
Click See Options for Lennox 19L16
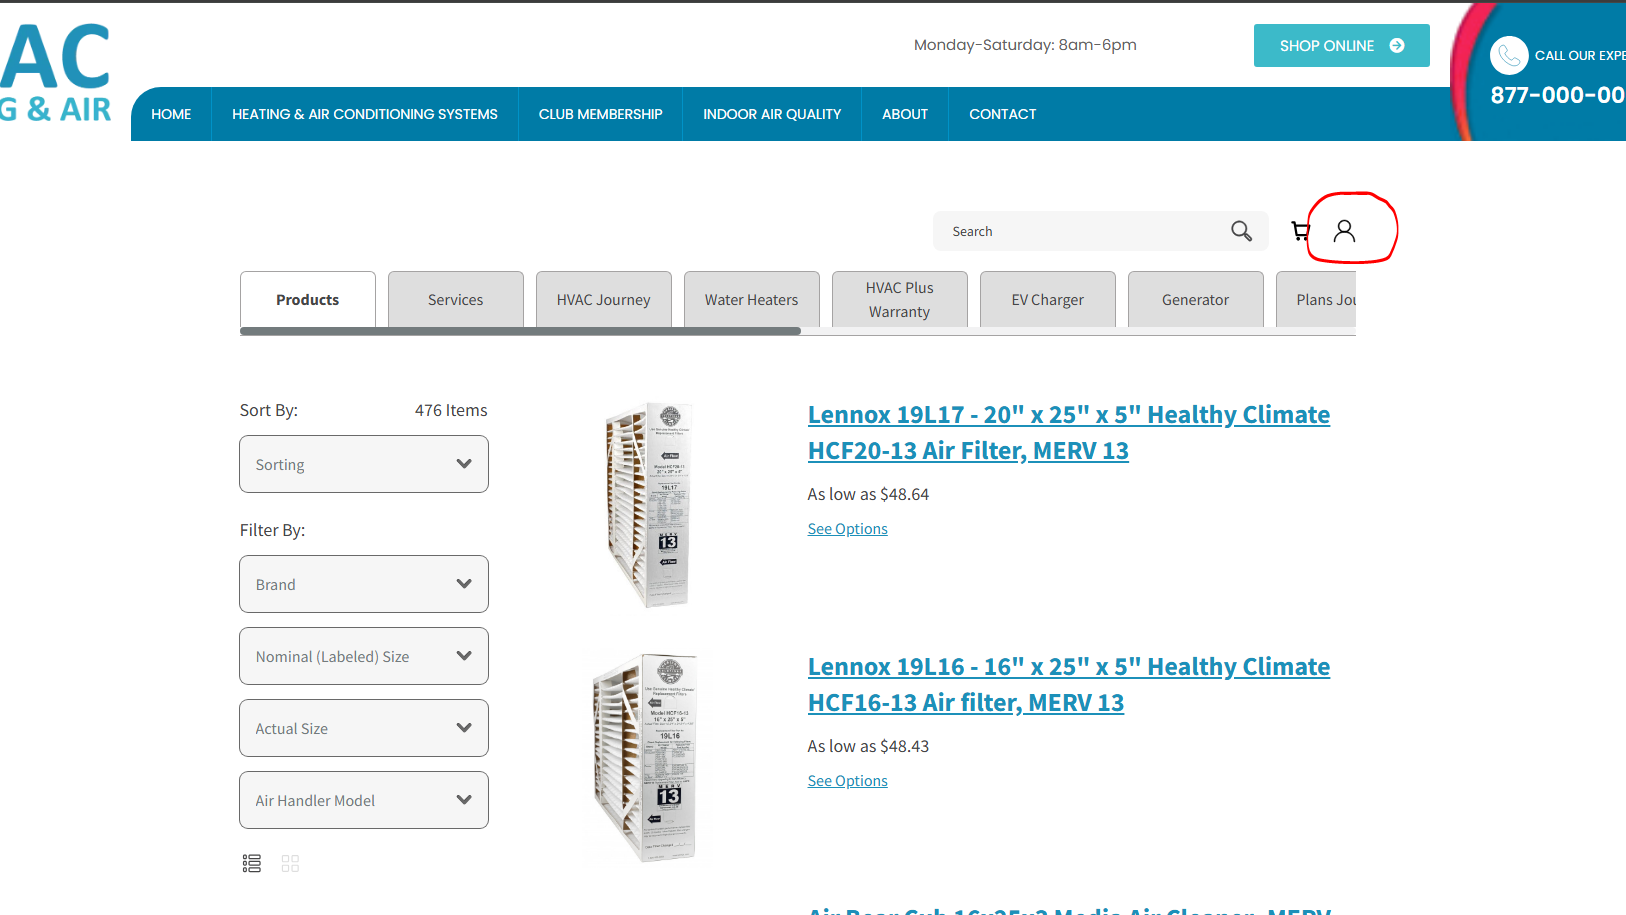coord(848,781)
